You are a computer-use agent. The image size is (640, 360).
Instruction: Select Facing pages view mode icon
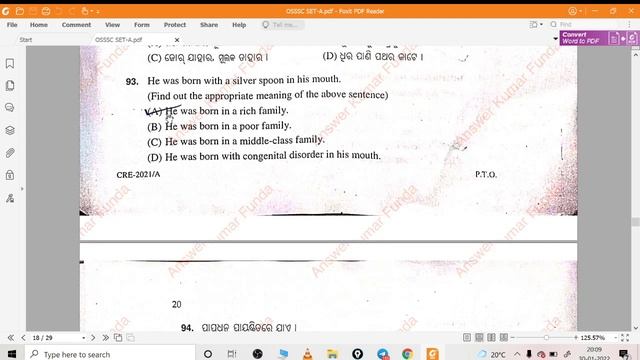point(491,337)
